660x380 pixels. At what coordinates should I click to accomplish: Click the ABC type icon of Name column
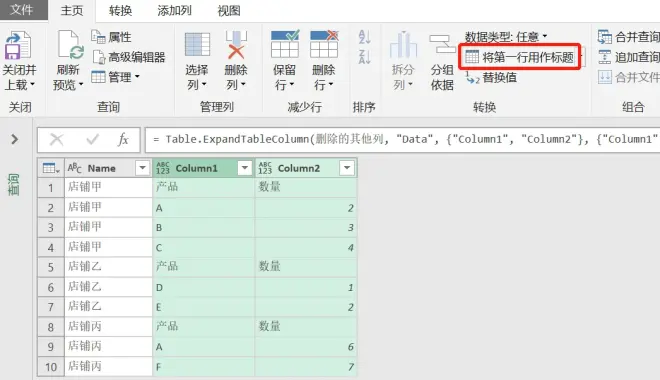click(x=75, y=168)
